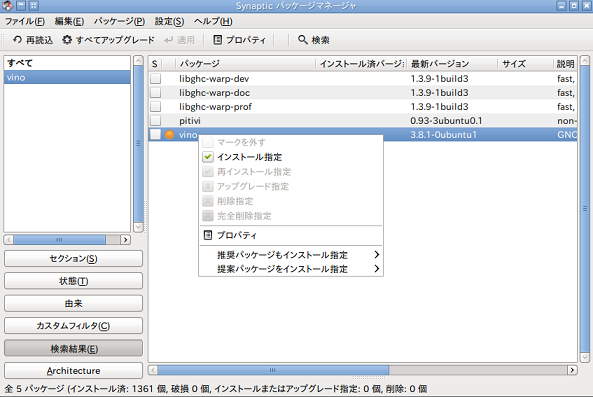Click left list scrollbar down arrow
593x397 pixels.
(x=138, y=227)
